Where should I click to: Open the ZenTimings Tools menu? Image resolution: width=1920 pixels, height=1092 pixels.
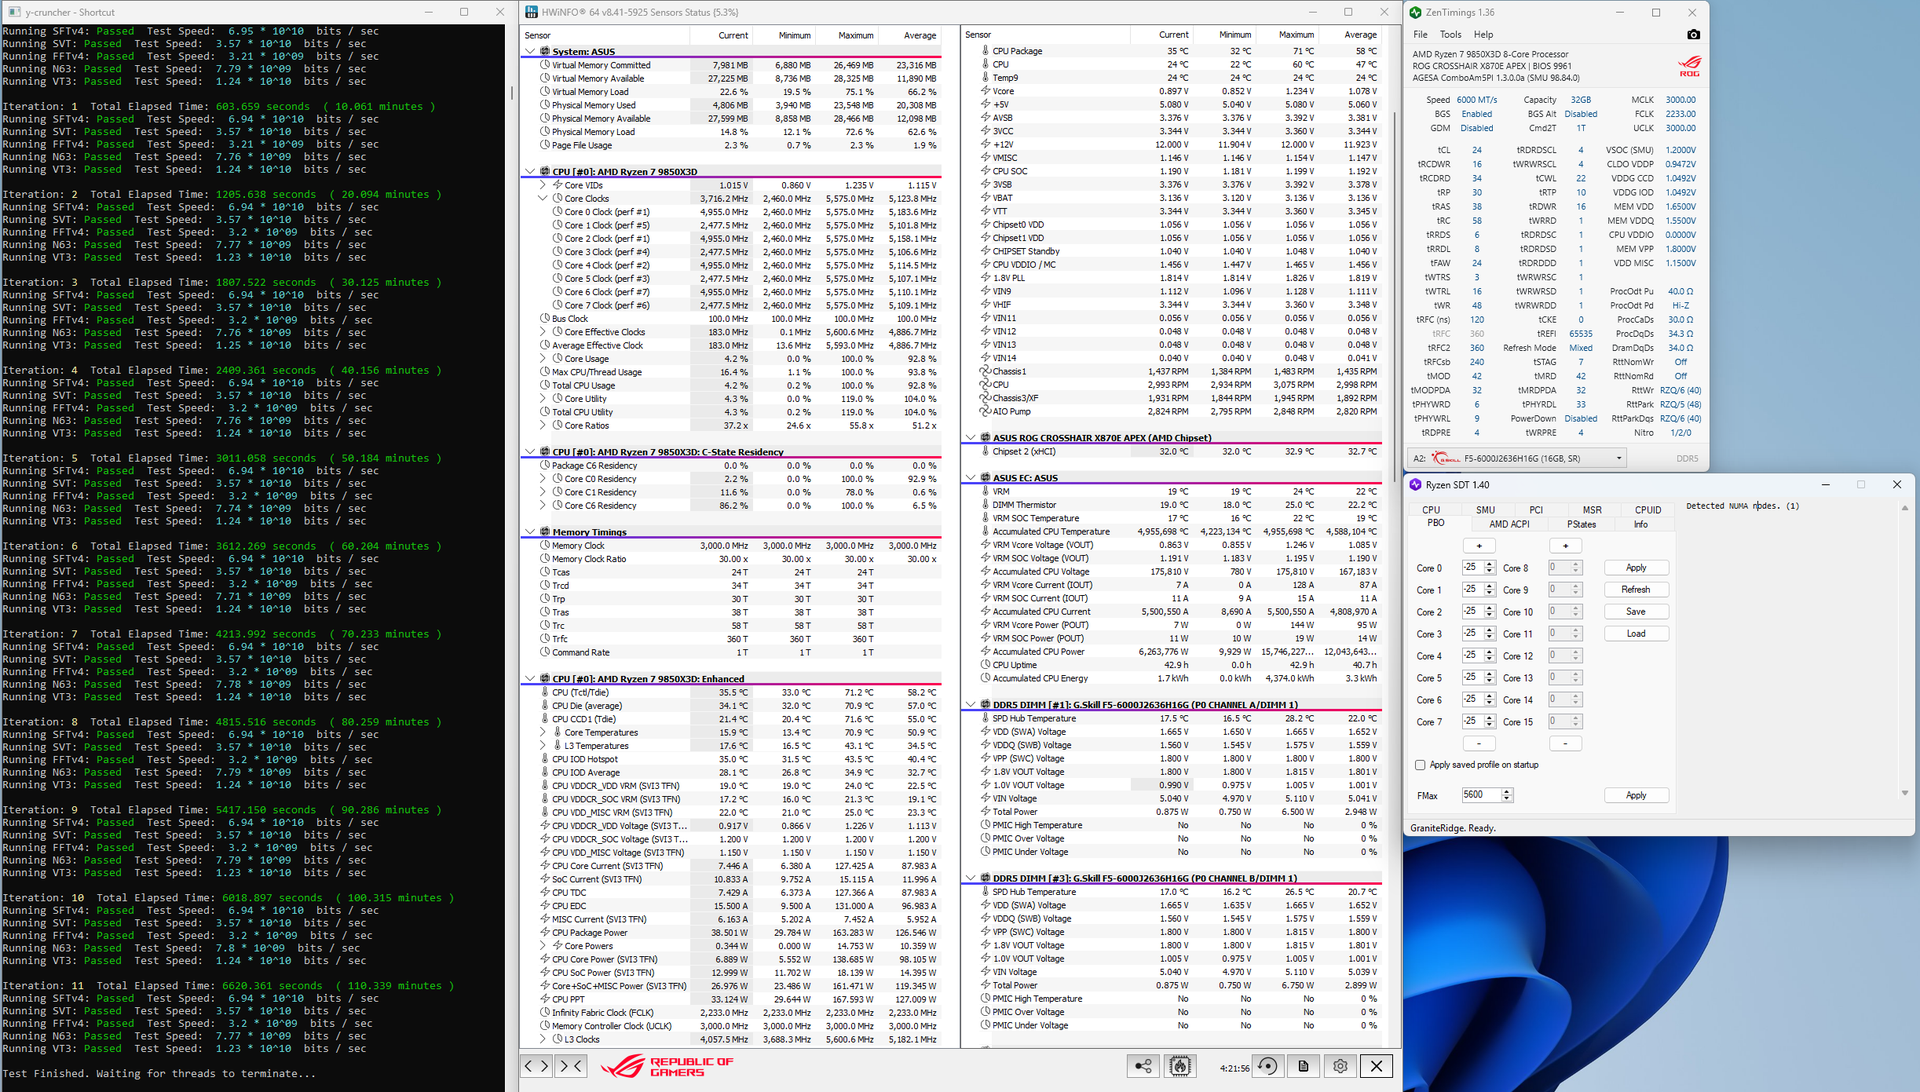1450,34
